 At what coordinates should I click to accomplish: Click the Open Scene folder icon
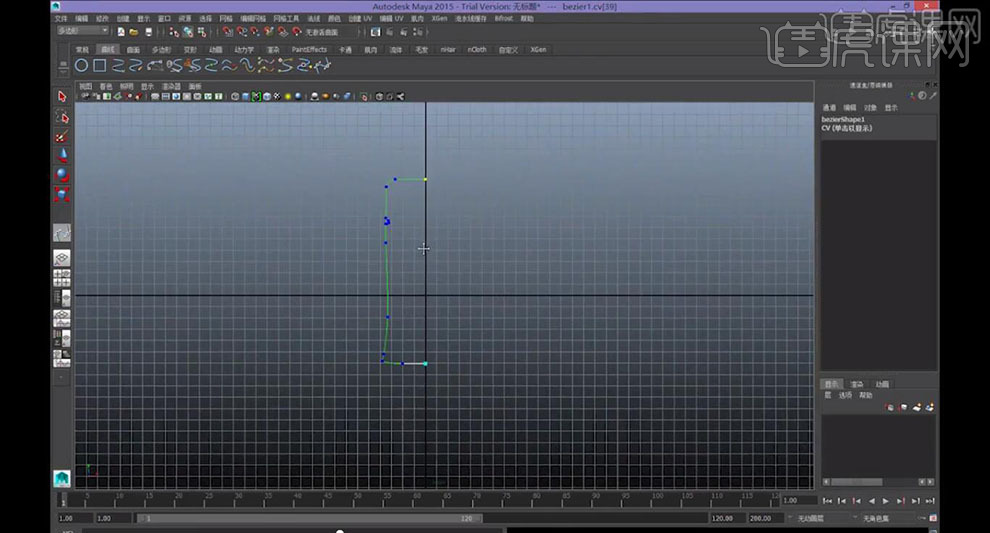134,32
